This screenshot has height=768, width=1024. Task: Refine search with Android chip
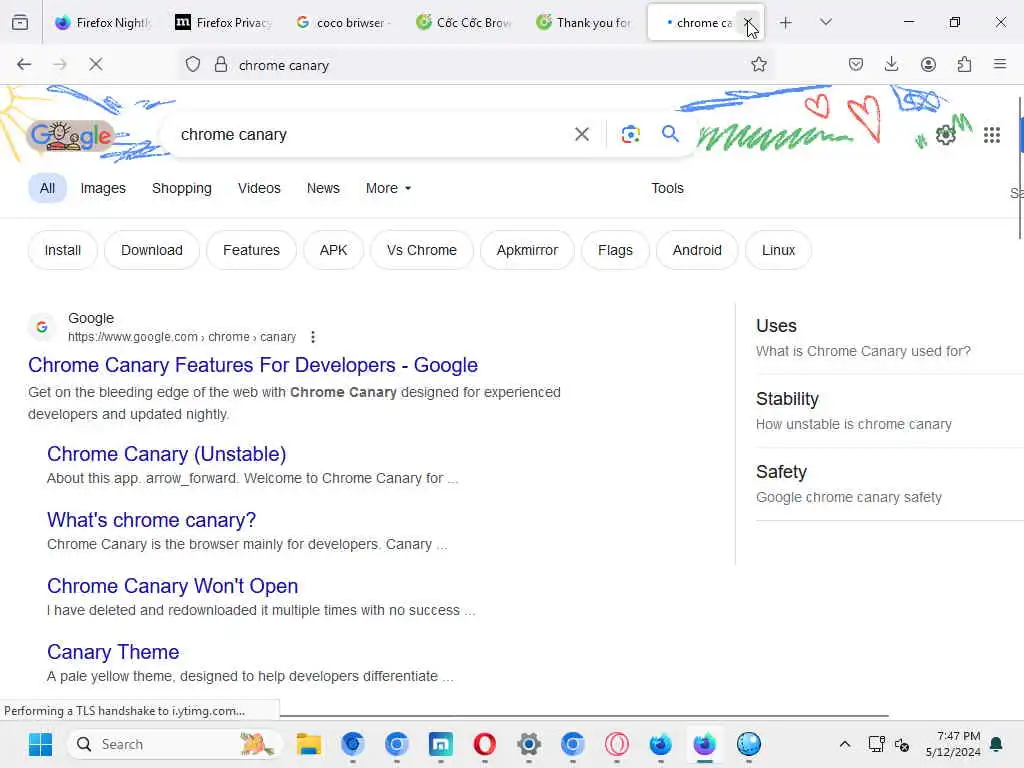(697, 250)
